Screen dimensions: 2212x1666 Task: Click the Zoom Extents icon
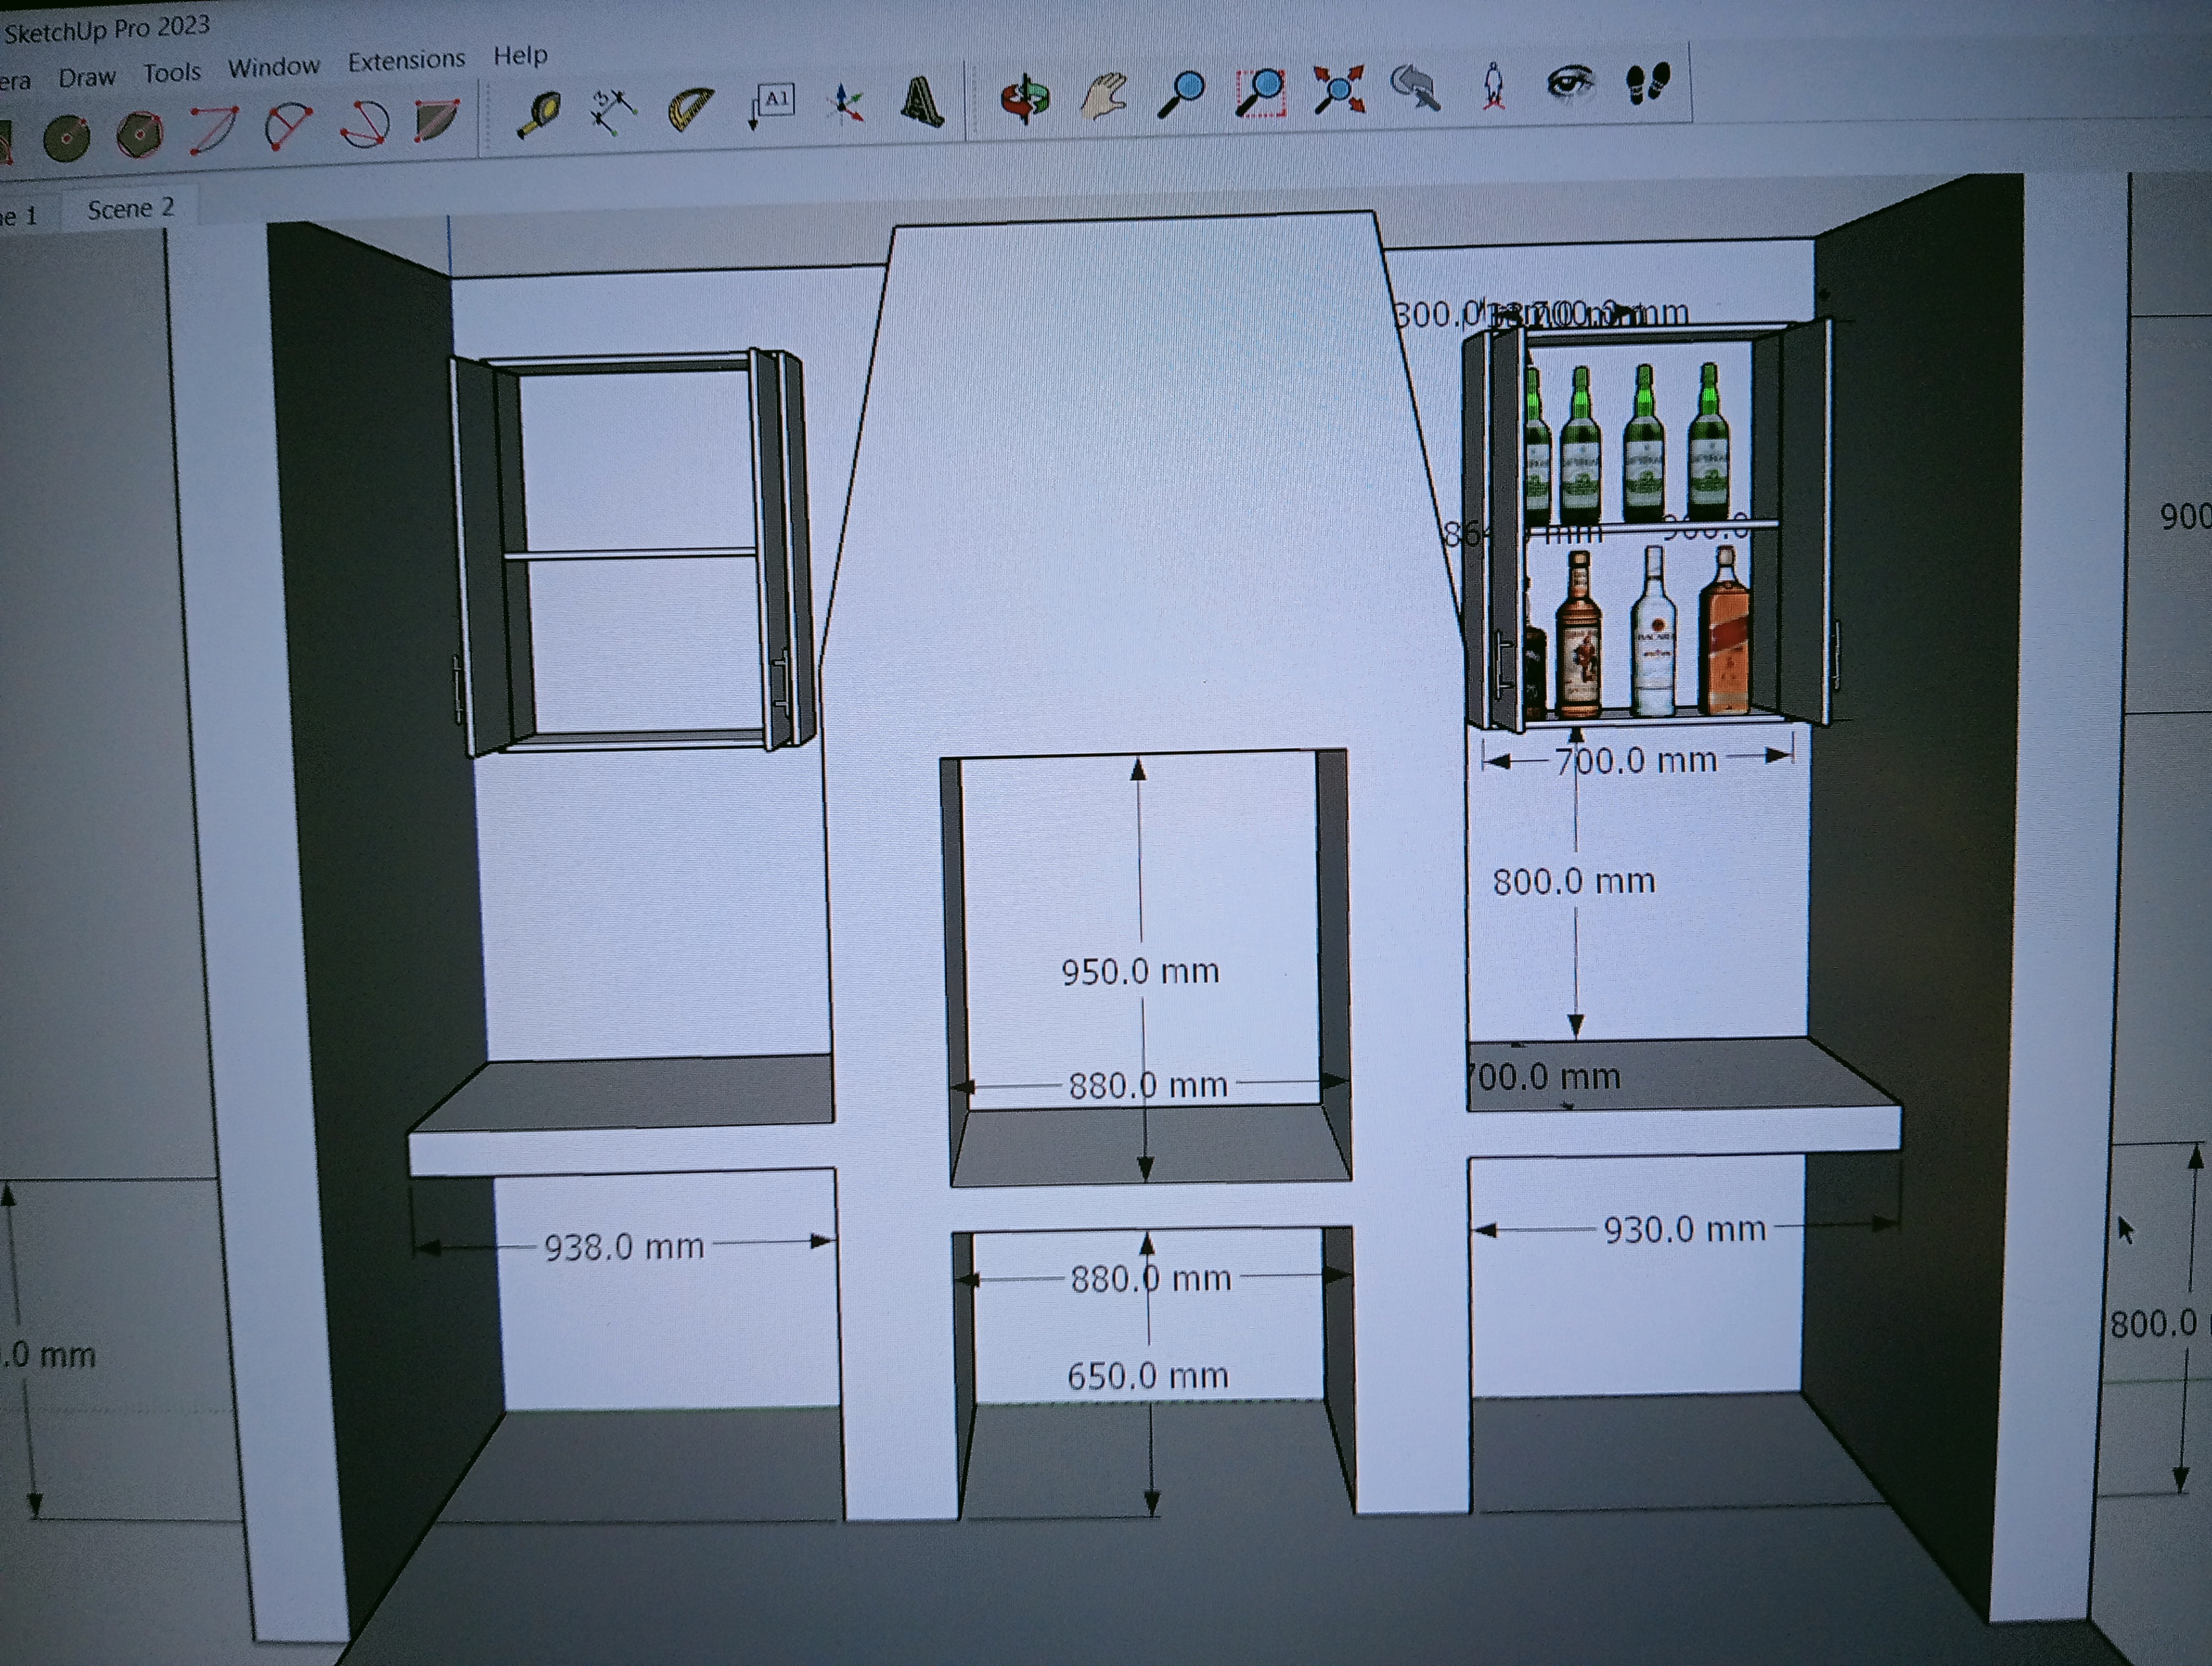tap(1338, 90)
